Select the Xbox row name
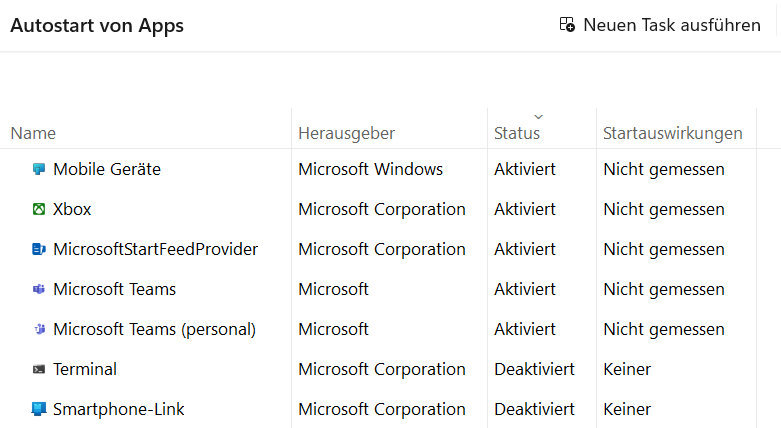 [72, 209]
